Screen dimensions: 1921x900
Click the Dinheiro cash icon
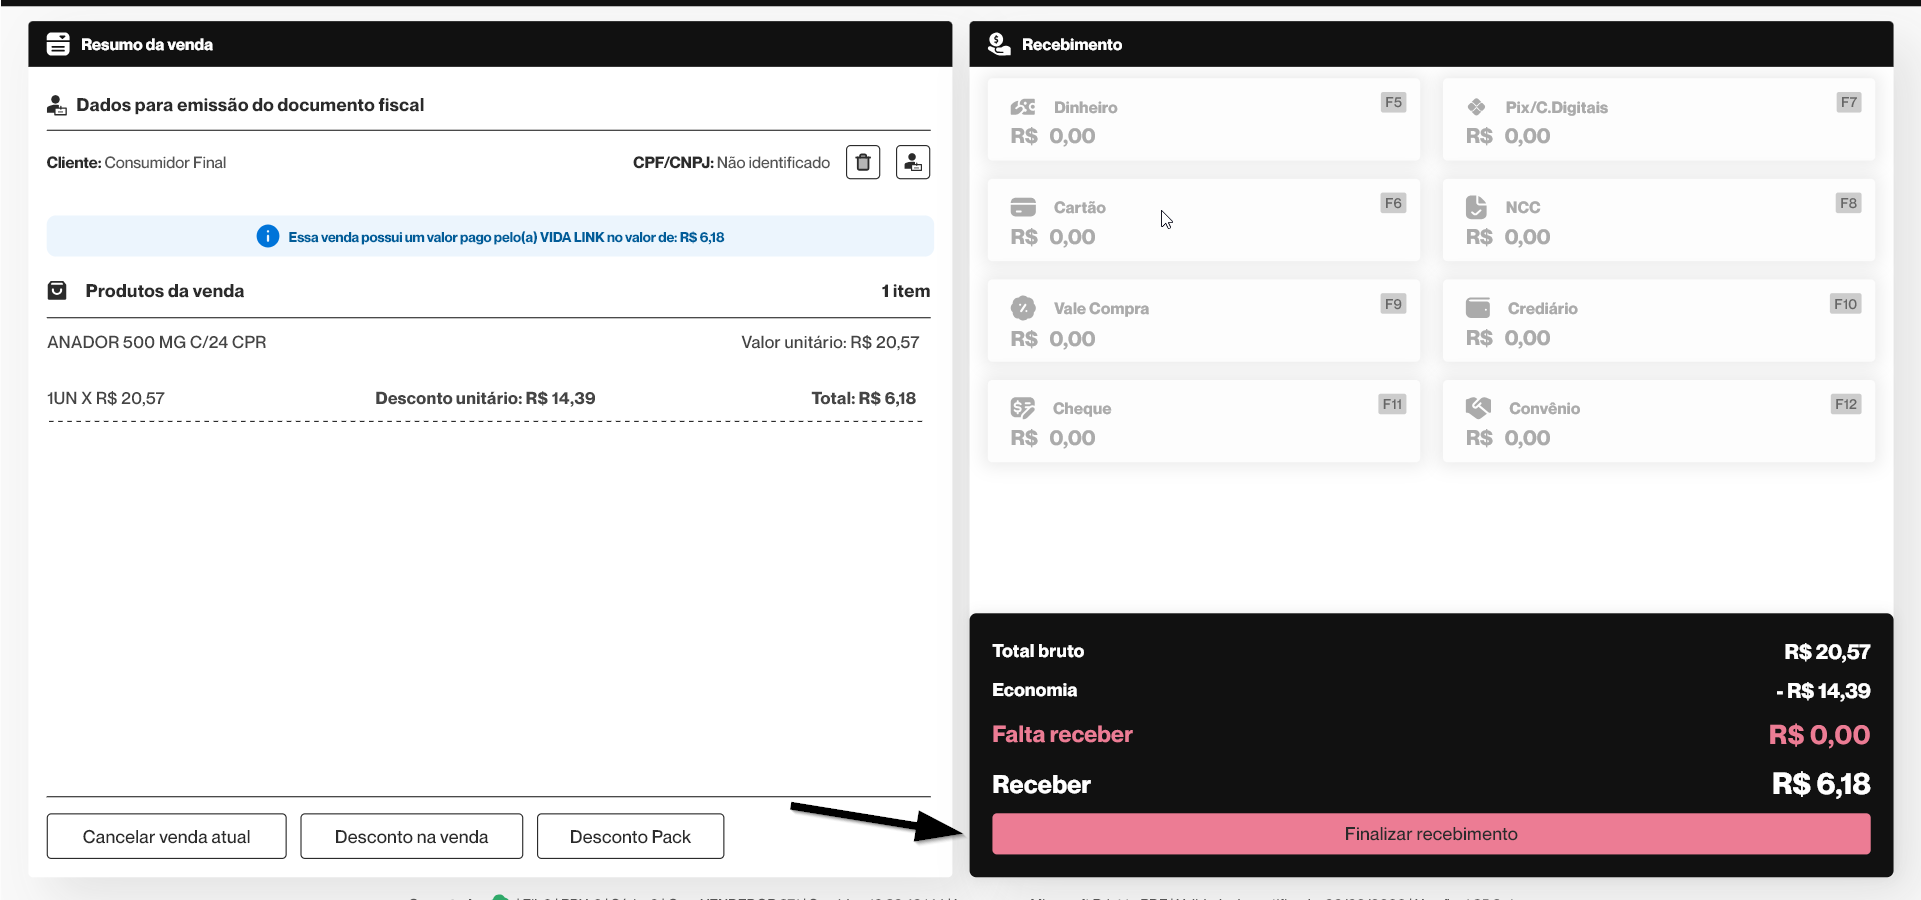1023,107
